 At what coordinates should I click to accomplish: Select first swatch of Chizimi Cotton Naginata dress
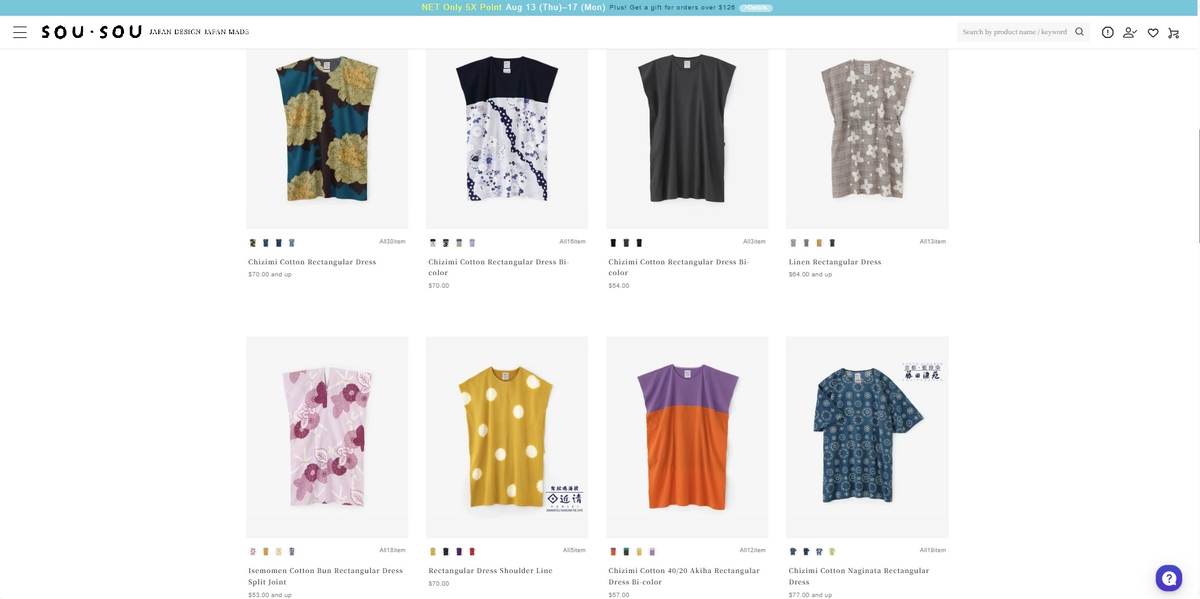(793, 551)
